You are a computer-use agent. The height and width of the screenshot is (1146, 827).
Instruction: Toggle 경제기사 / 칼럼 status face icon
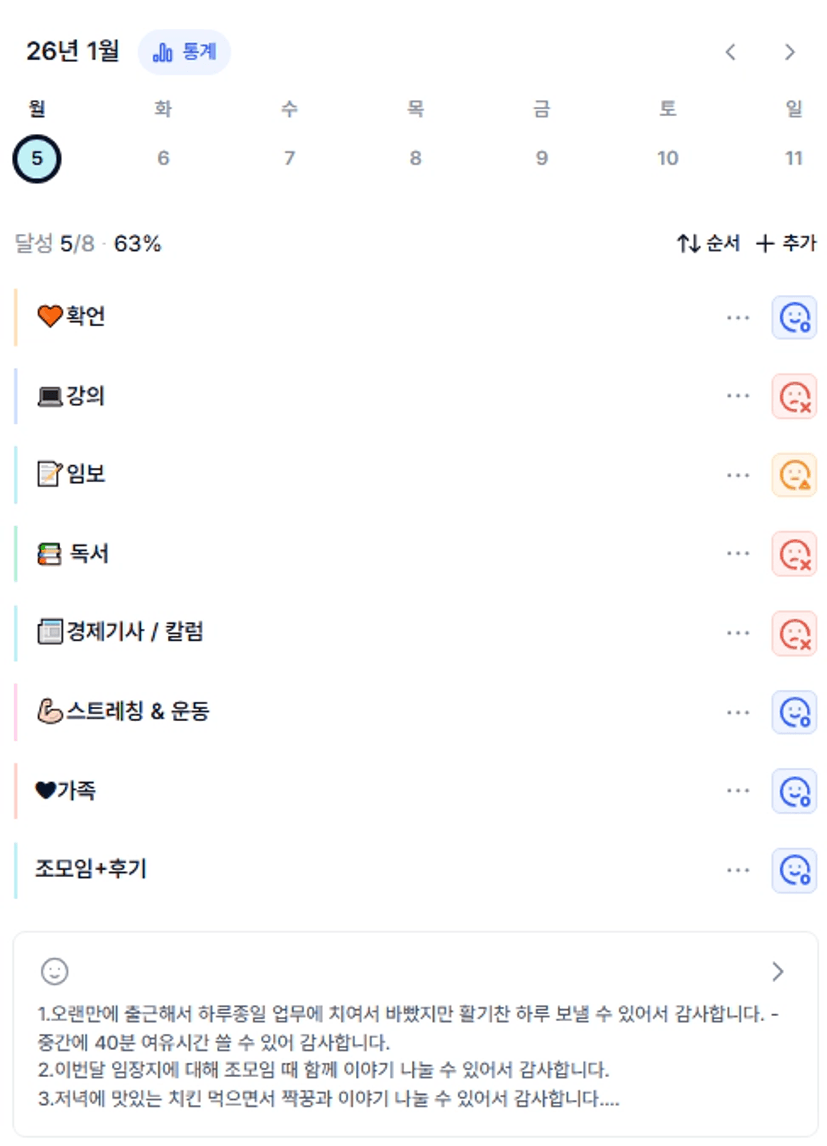(x=794, y=632)
